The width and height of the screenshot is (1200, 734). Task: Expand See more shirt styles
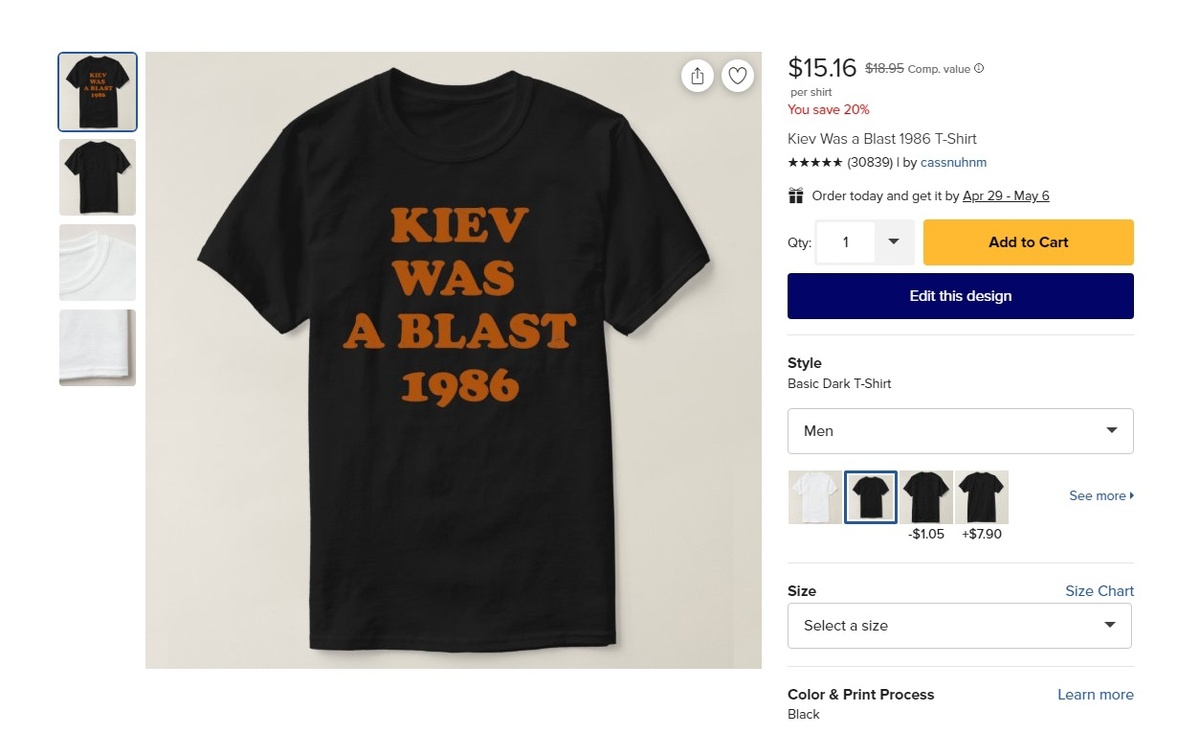(x=1101, y=496)
